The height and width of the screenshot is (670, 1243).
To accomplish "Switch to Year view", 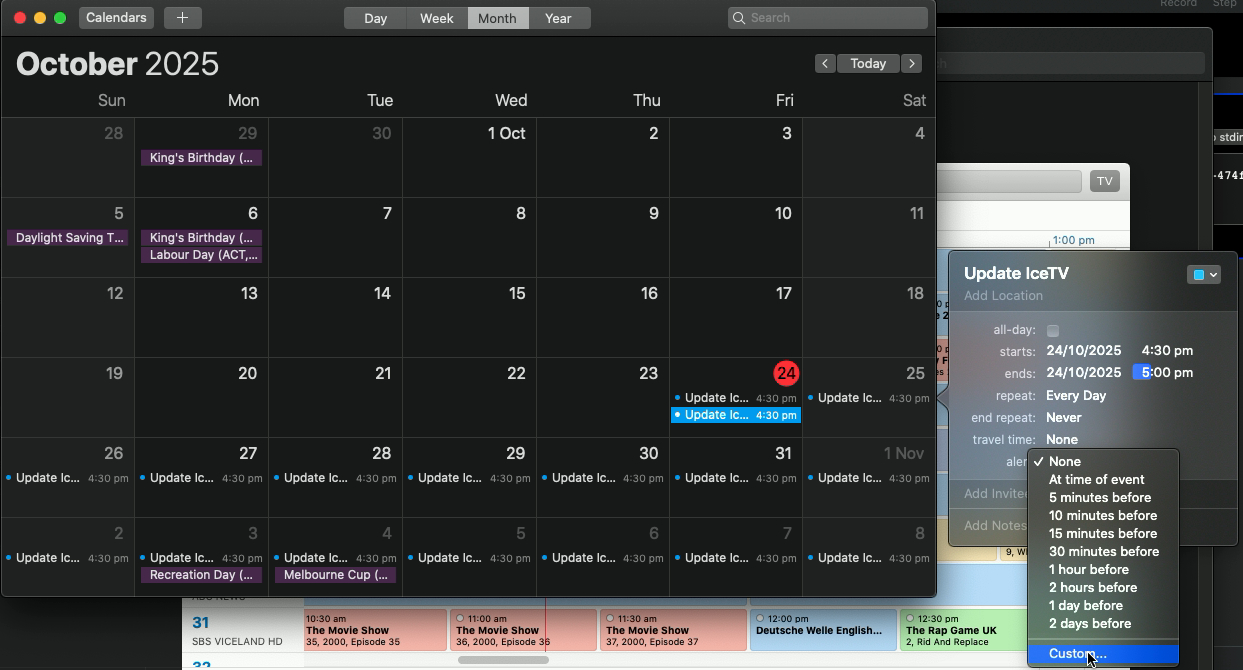I will [559, 18].
